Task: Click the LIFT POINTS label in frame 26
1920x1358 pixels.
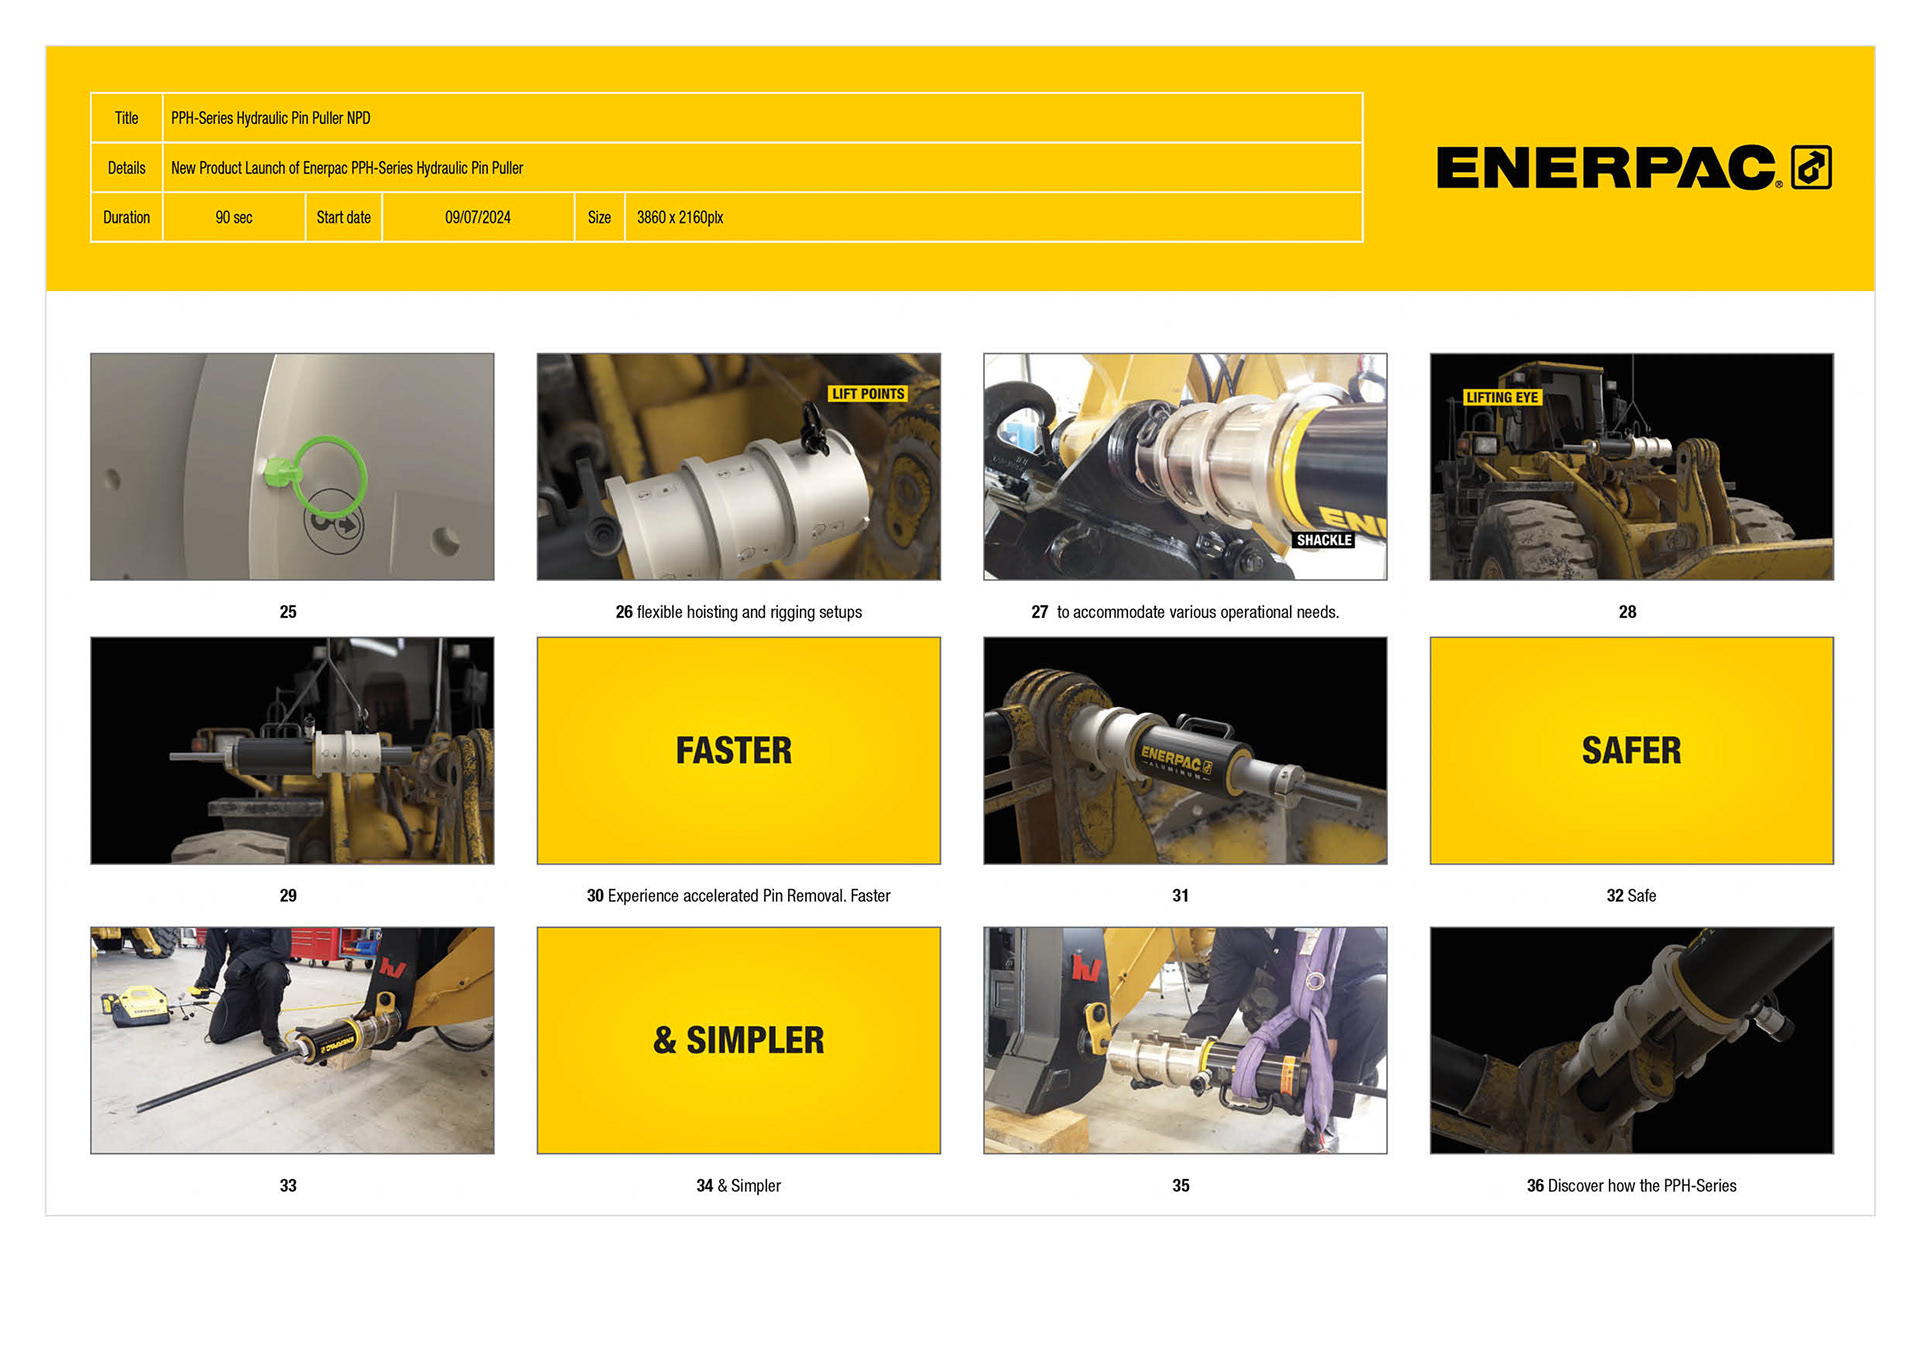Action: pos(868,394)
